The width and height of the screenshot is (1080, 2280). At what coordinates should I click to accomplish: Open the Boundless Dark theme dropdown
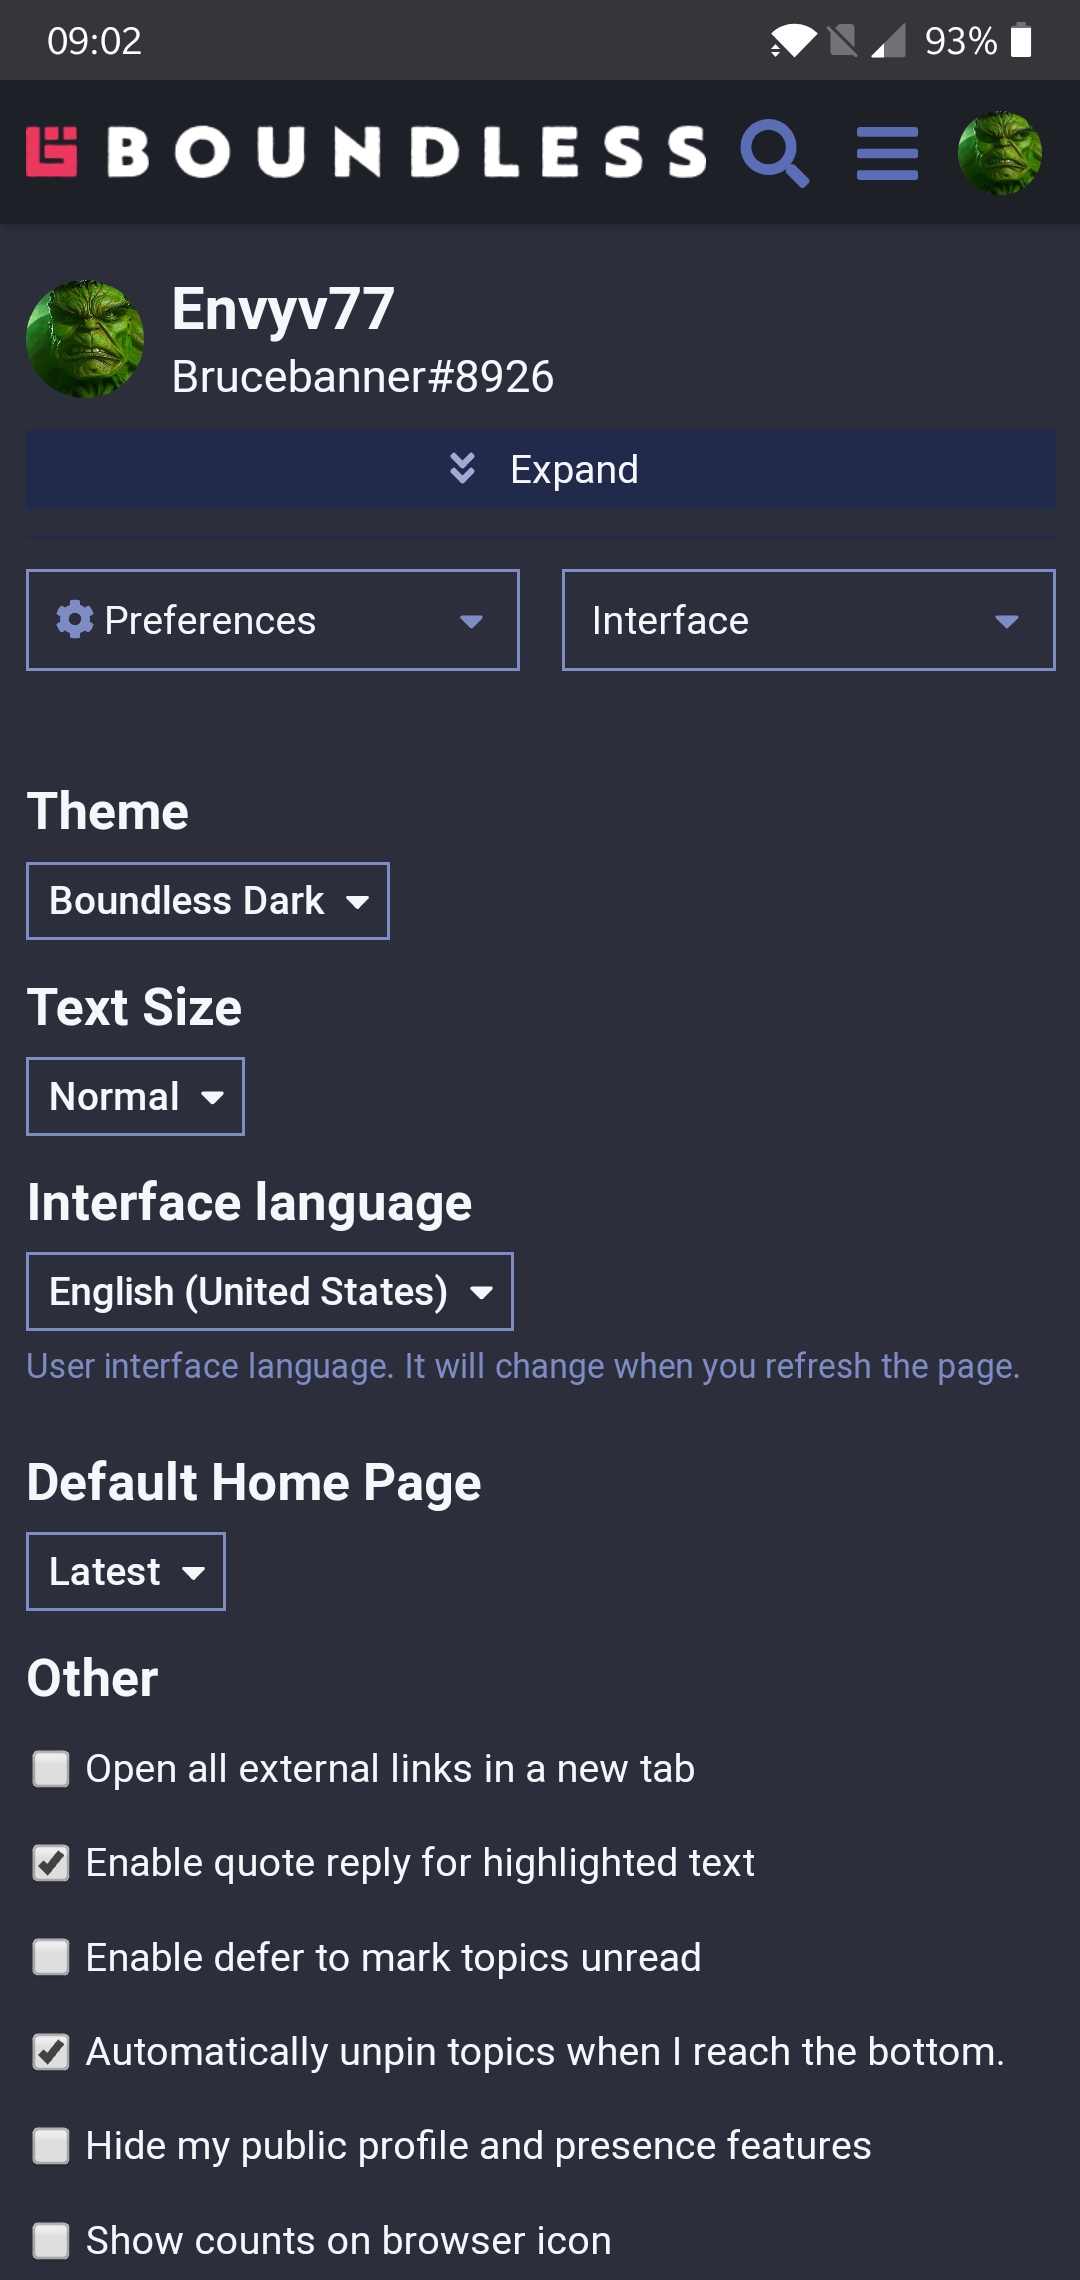208,901
